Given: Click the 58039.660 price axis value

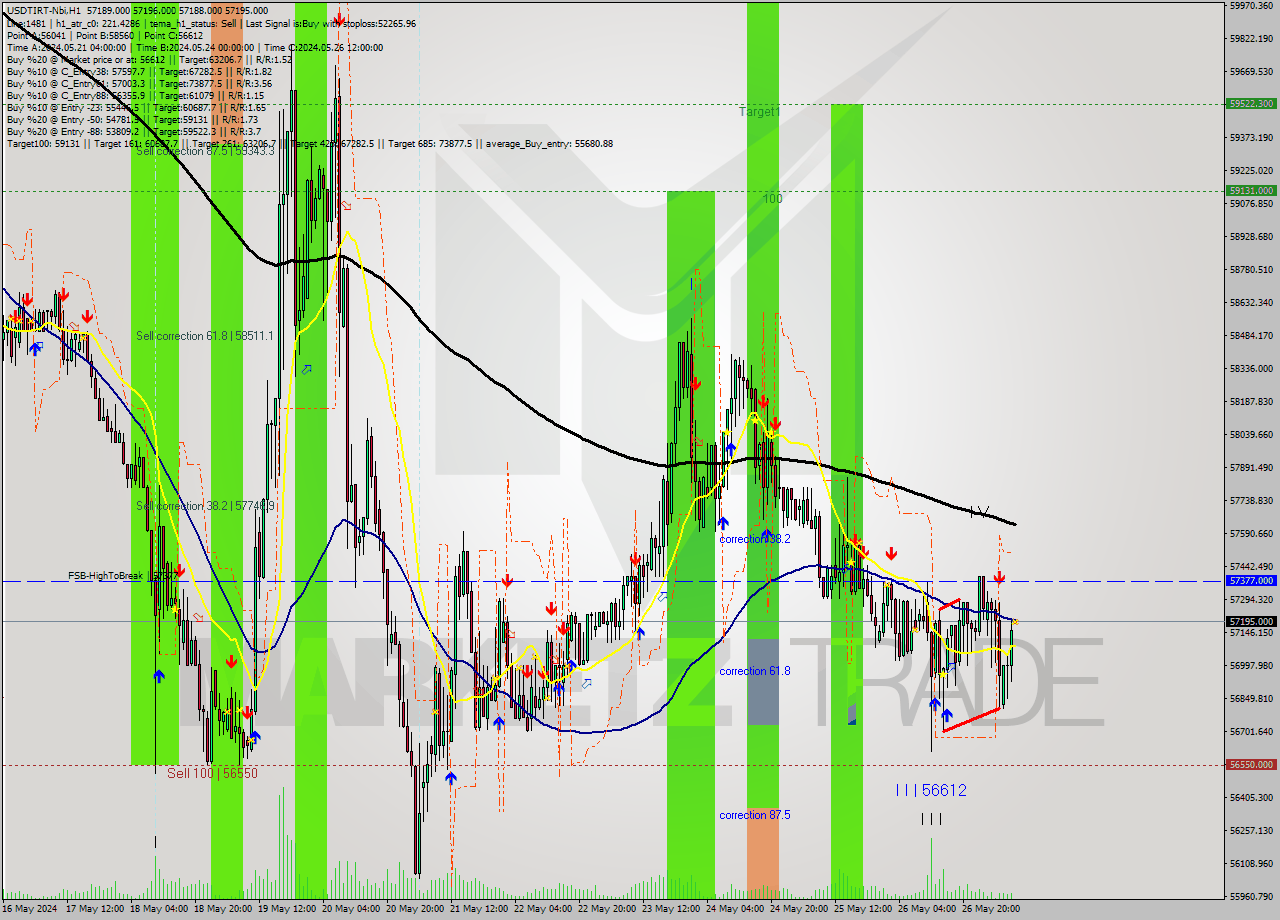Looking at the screenshot, I should (1252, 434).
